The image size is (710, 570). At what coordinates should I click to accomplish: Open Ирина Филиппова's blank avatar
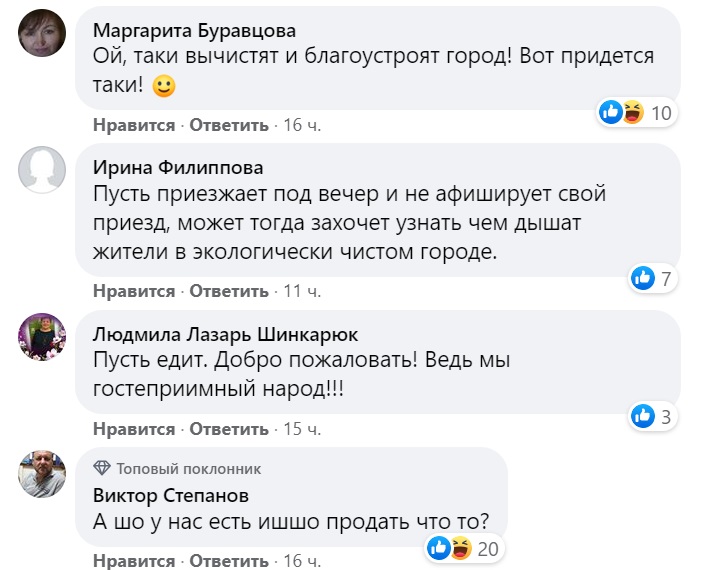[42, 170]
